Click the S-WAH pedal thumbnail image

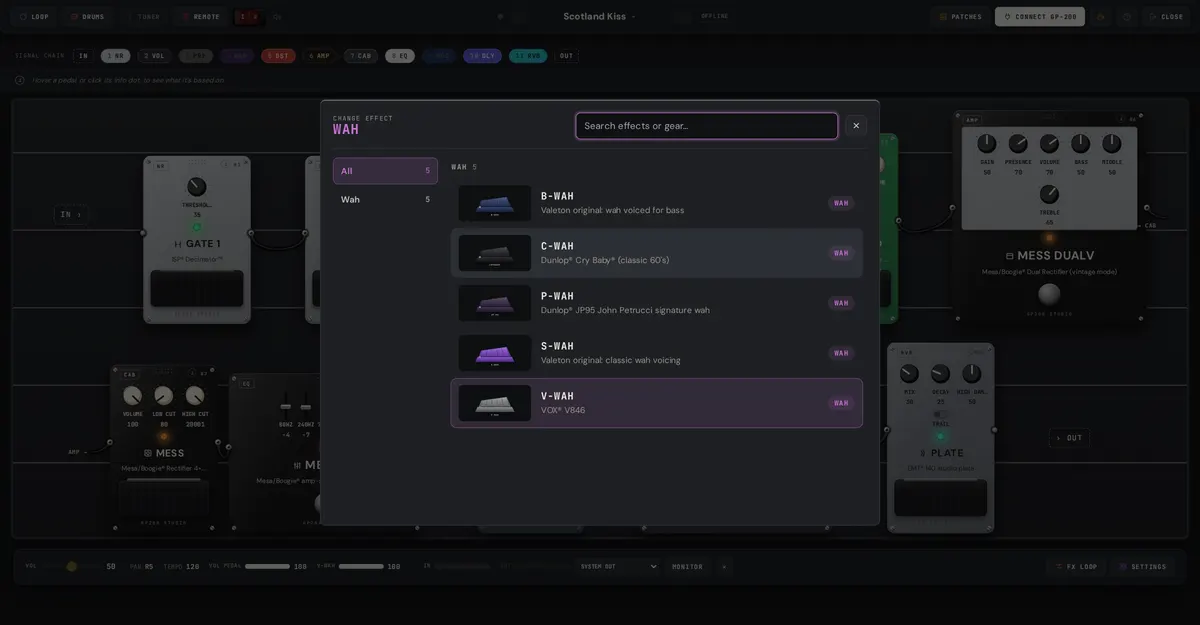click(x=495, y=353)
